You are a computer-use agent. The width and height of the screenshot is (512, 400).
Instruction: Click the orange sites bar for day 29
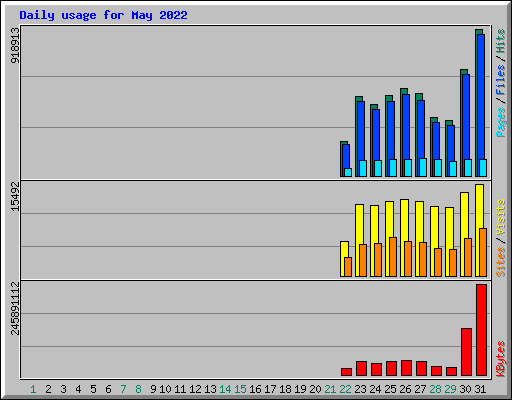point(453,263)
